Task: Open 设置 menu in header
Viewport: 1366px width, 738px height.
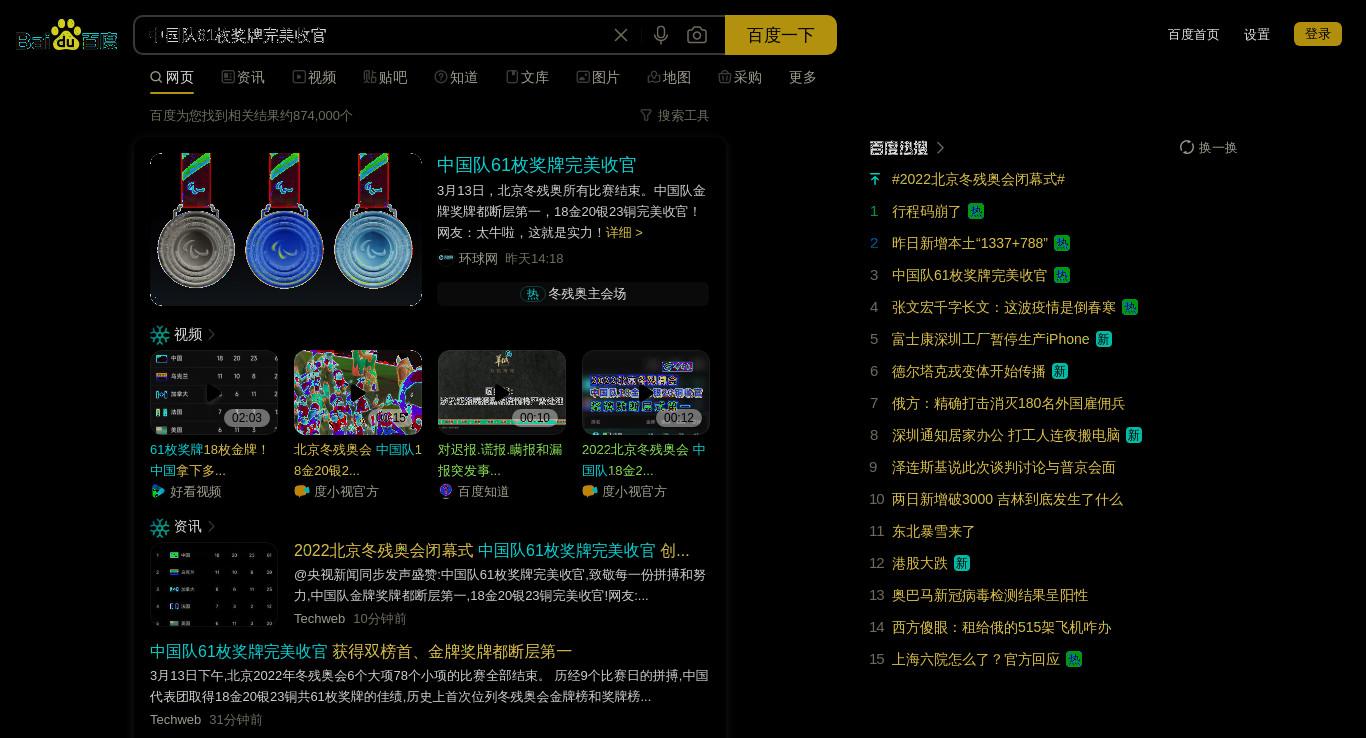Action: (x=1257, y=34)
